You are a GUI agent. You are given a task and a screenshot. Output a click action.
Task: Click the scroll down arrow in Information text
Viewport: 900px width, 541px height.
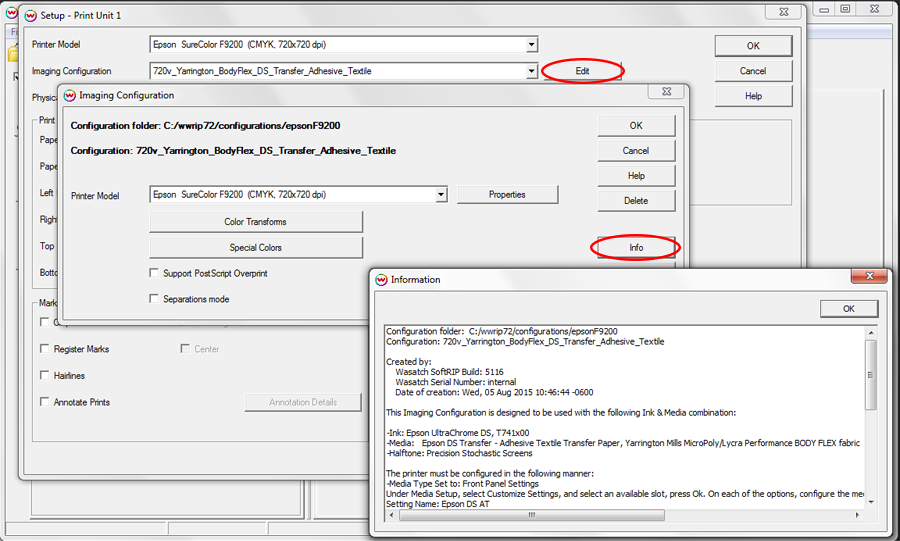click(x=871, y=502)
